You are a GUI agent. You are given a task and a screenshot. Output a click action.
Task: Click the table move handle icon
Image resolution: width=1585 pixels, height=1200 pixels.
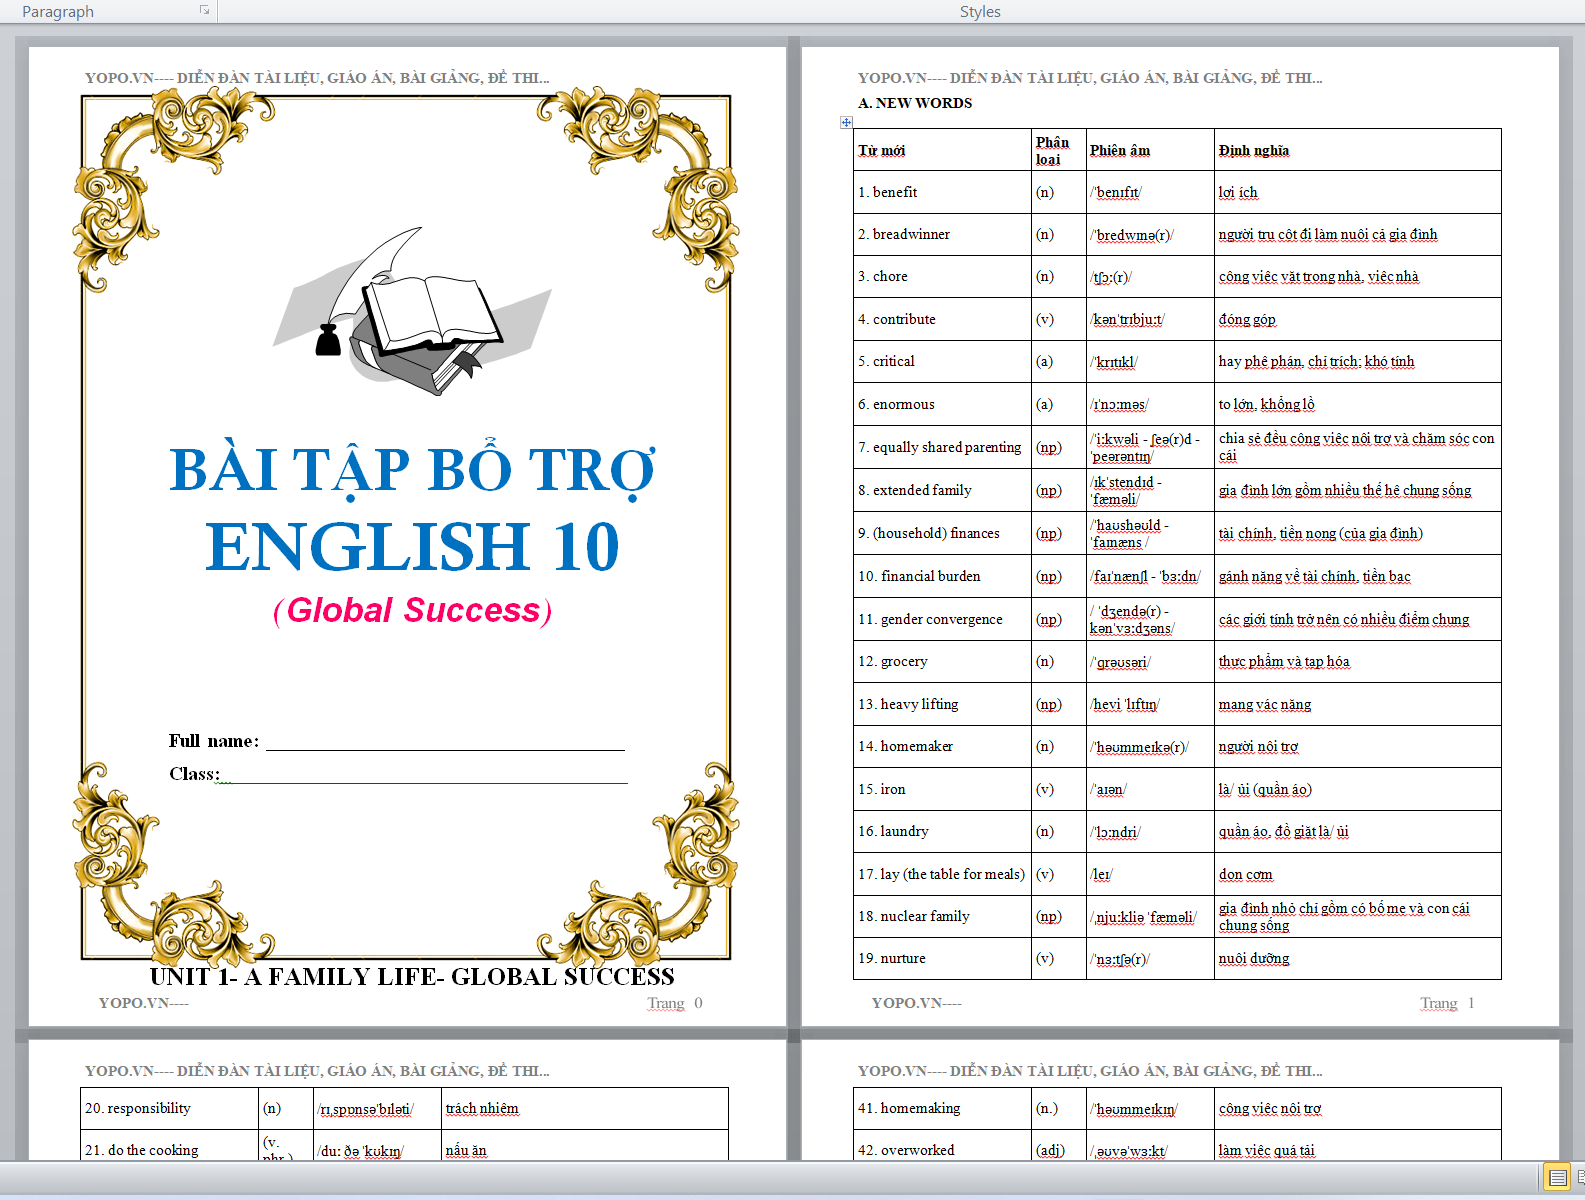(846, 122)
